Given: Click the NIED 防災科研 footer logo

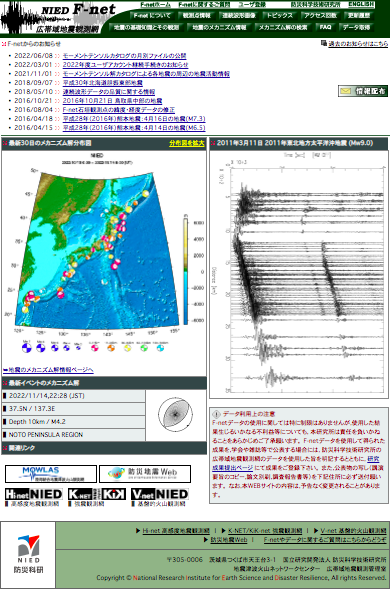Looking at the screenshot, I should pyautogui.click(x=28, y=554).
